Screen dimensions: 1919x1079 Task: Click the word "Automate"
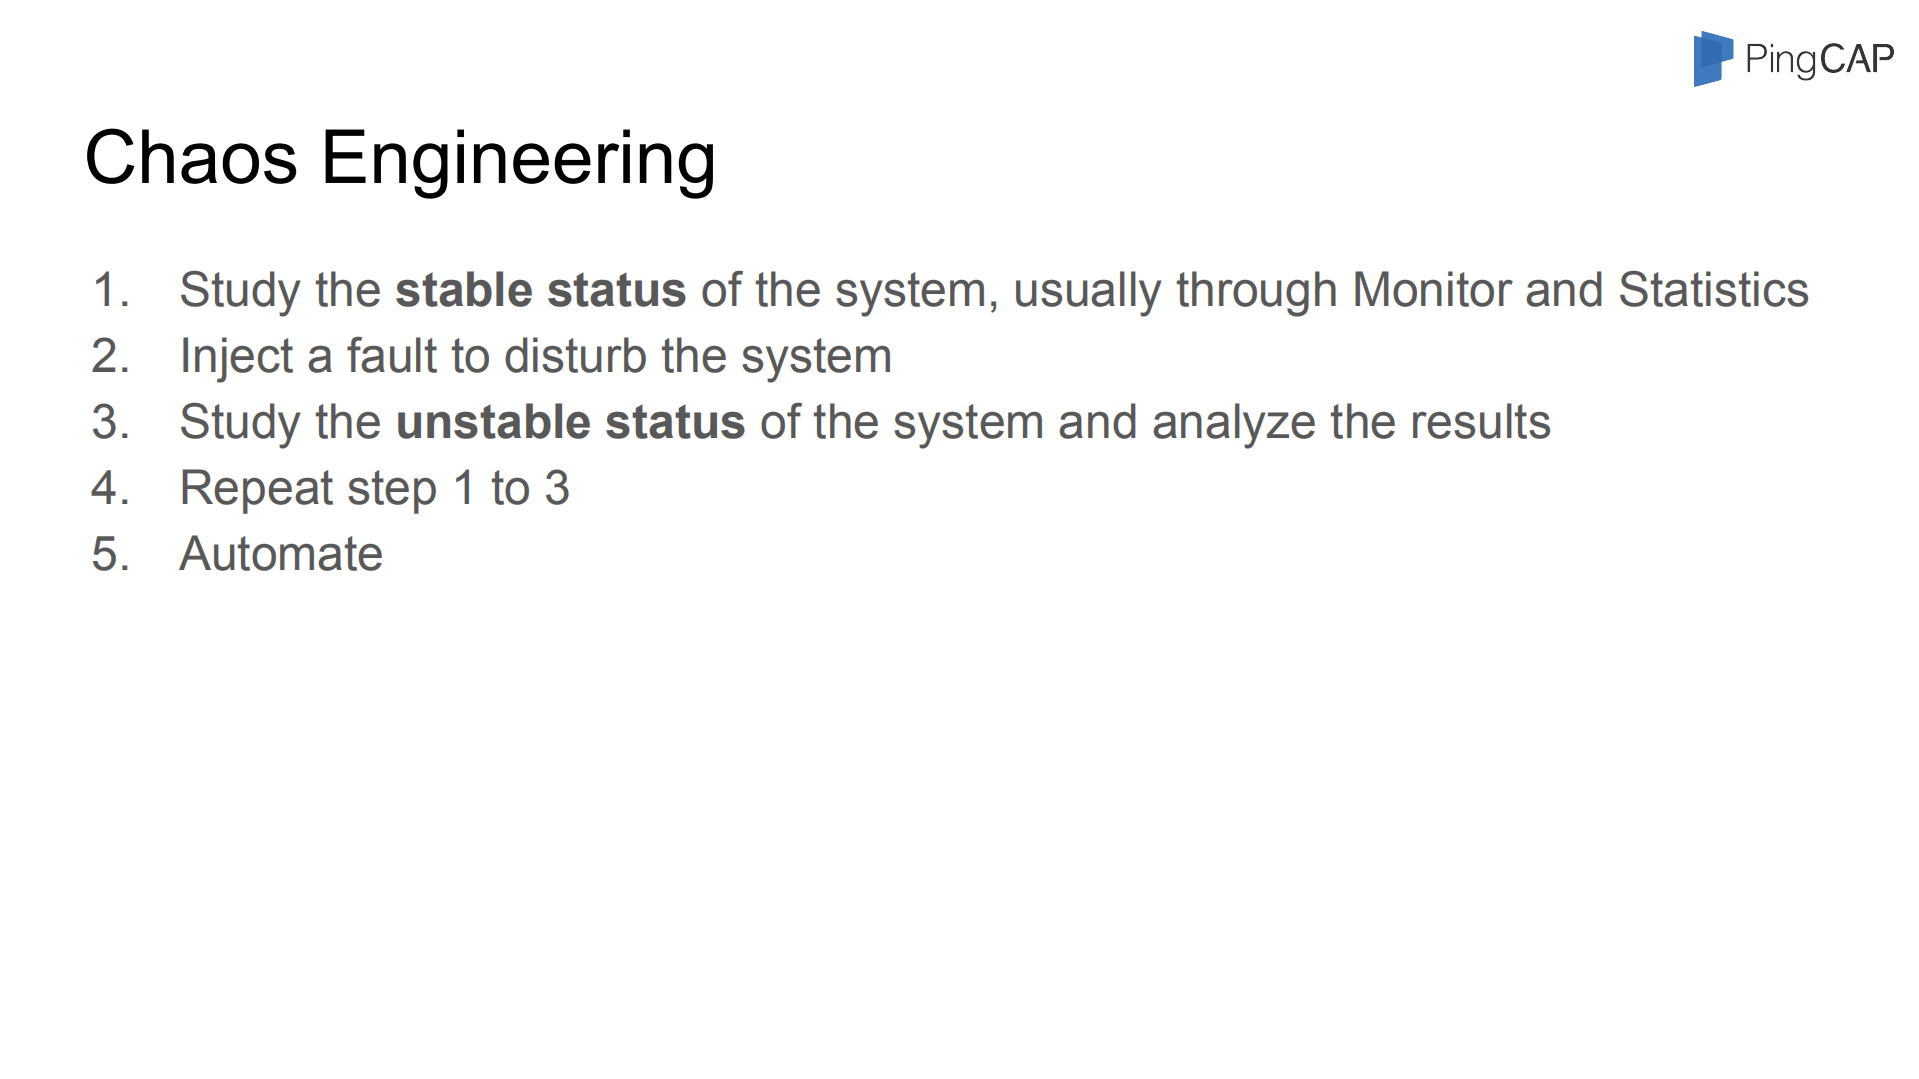(281, 554)
